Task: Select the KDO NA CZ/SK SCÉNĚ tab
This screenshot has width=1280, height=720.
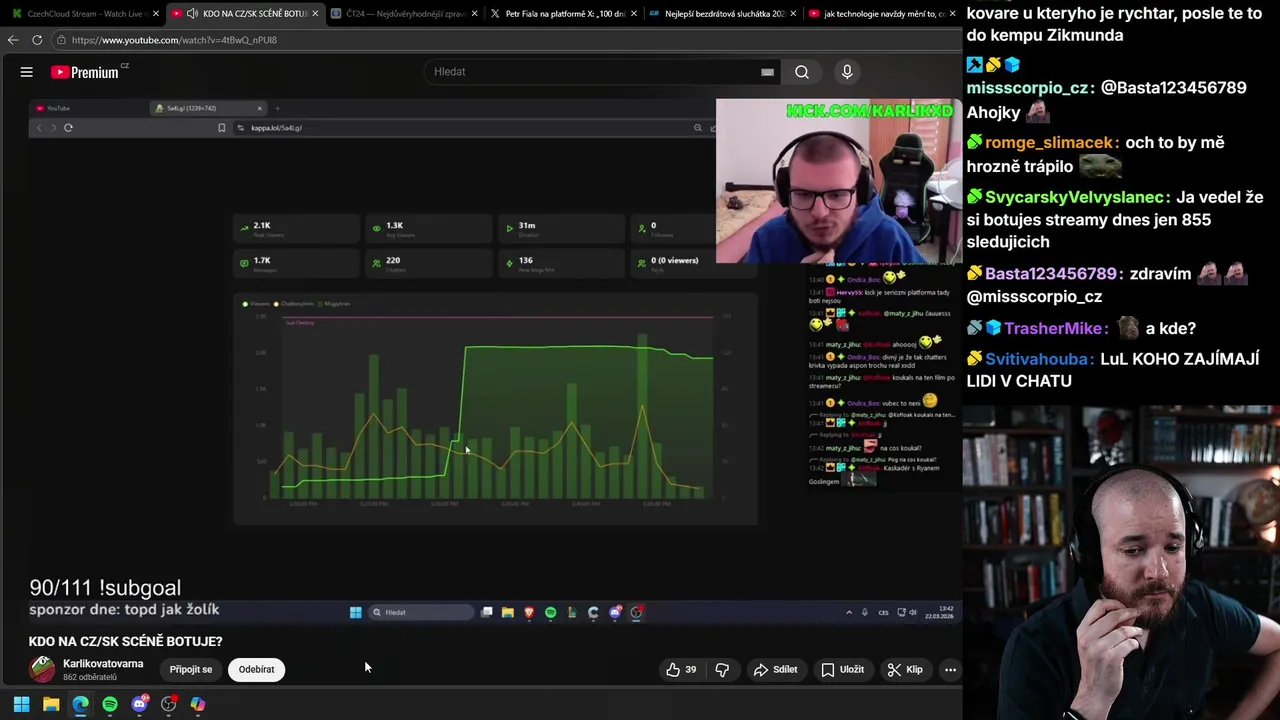Action: tap(244, 14)
